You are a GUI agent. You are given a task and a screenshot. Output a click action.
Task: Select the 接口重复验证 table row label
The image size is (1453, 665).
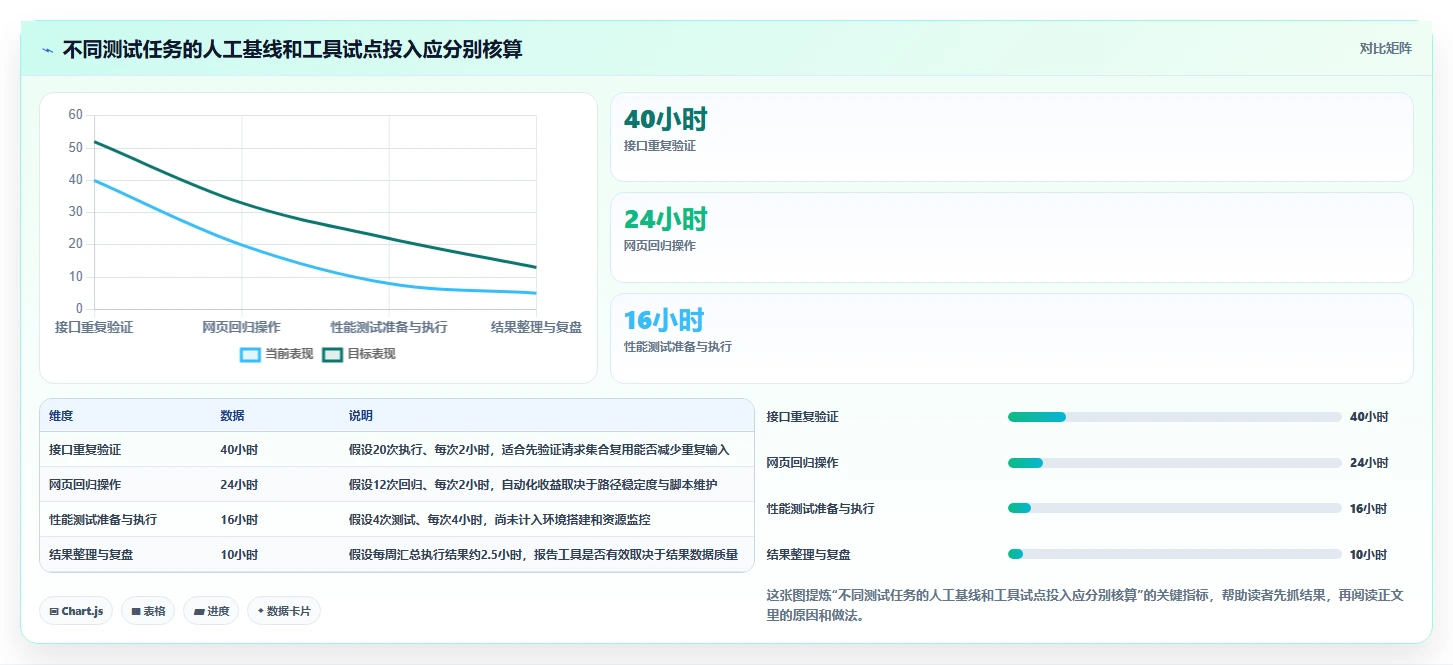coord(85,450)
